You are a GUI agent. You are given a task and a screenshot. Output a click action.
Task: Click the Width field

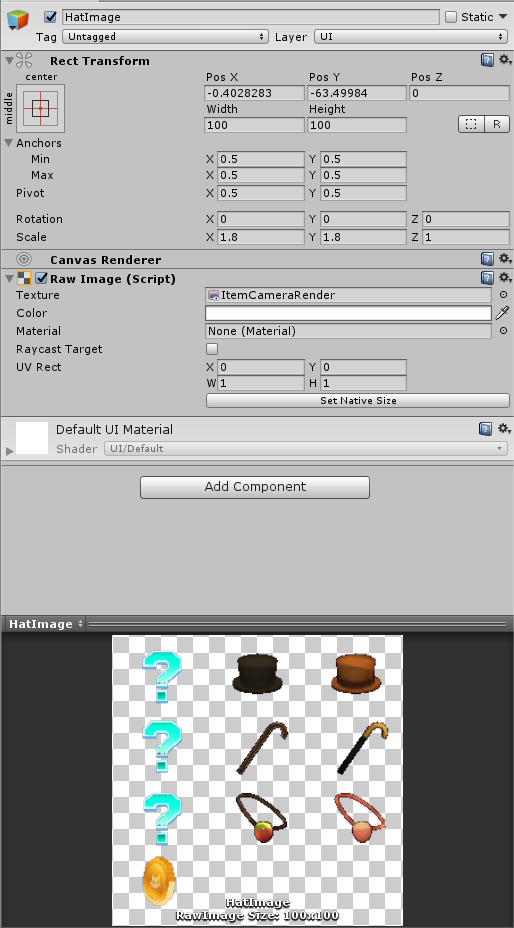pos(254,125)
